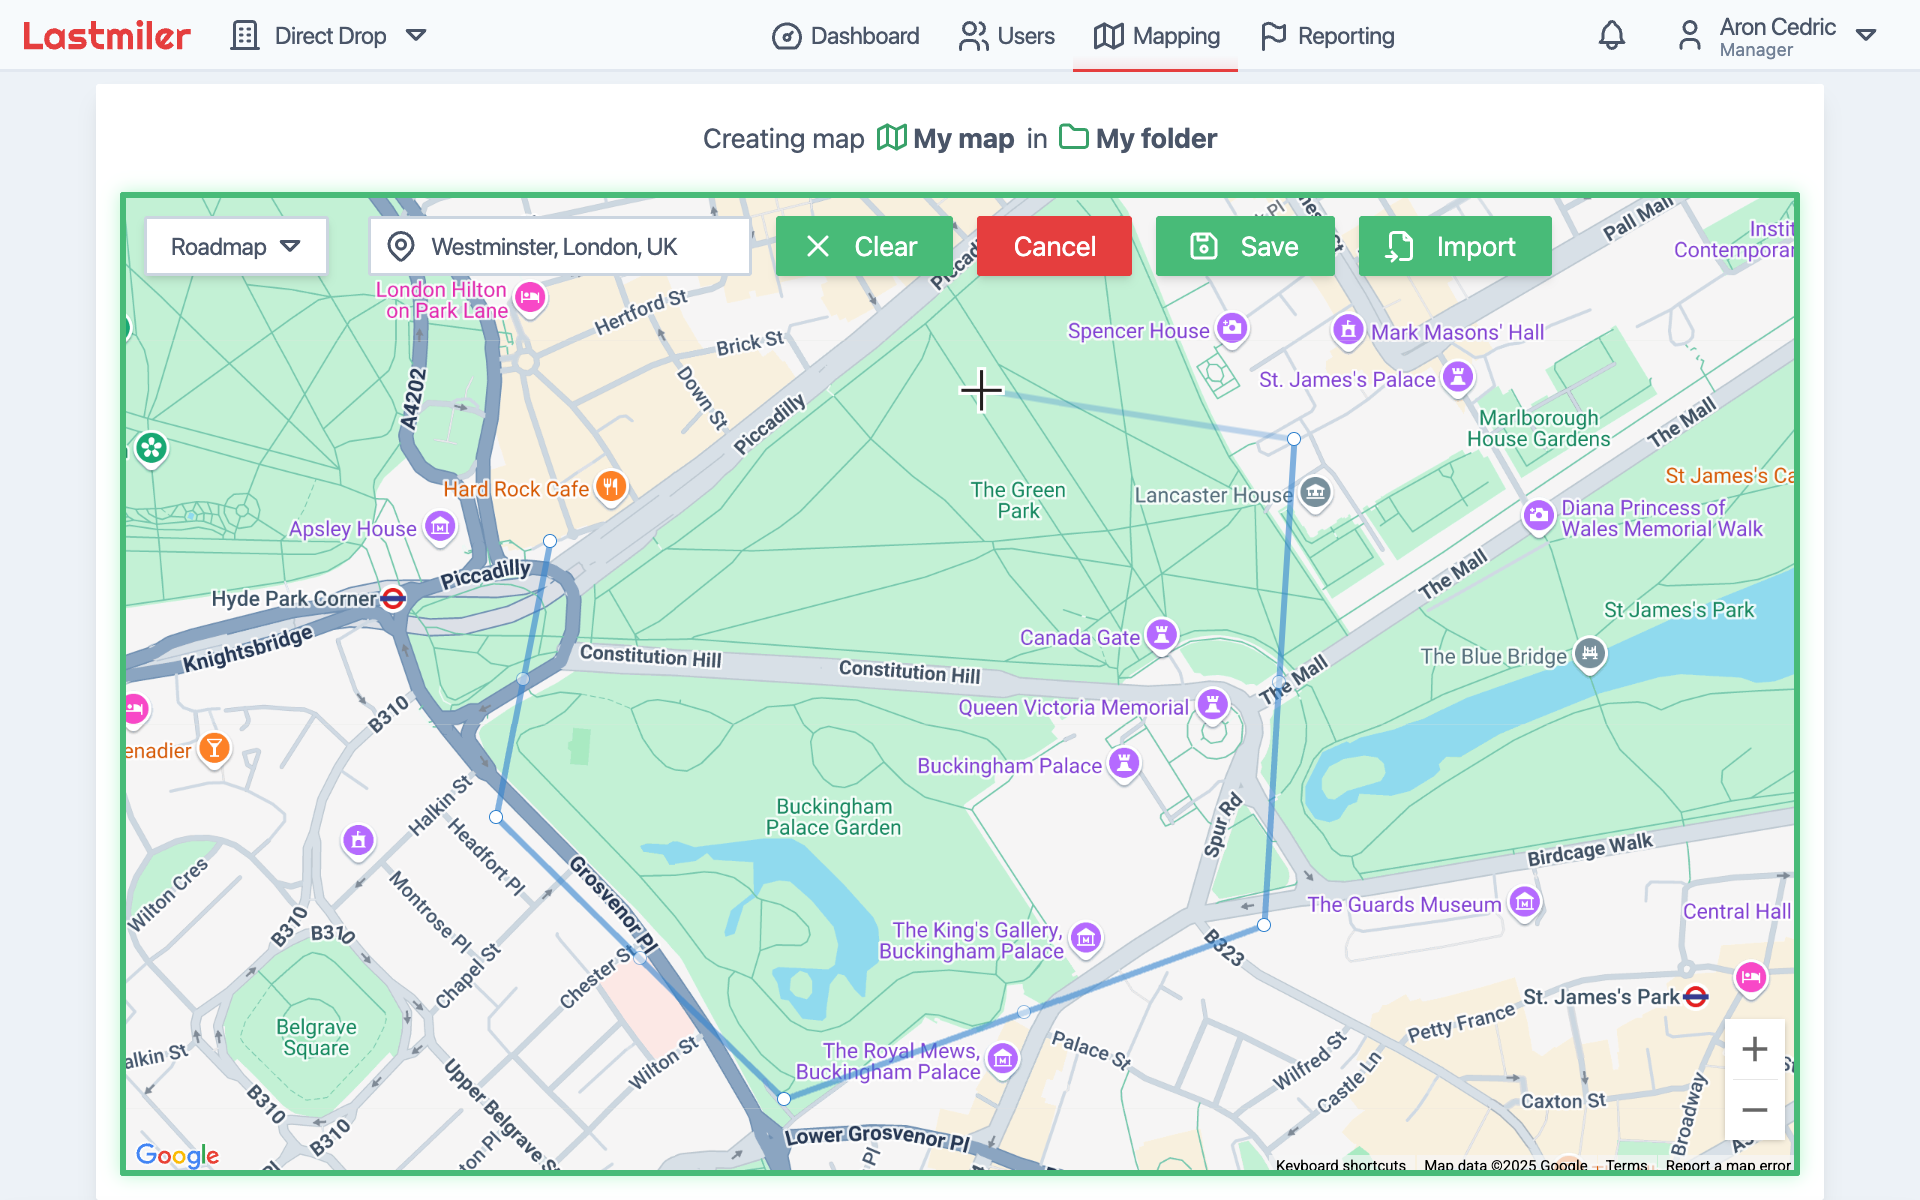1920x1200 pixels.
Task: Click the Royal Mews marker
Action: pyautogui.click(x=1003, y=1058)
